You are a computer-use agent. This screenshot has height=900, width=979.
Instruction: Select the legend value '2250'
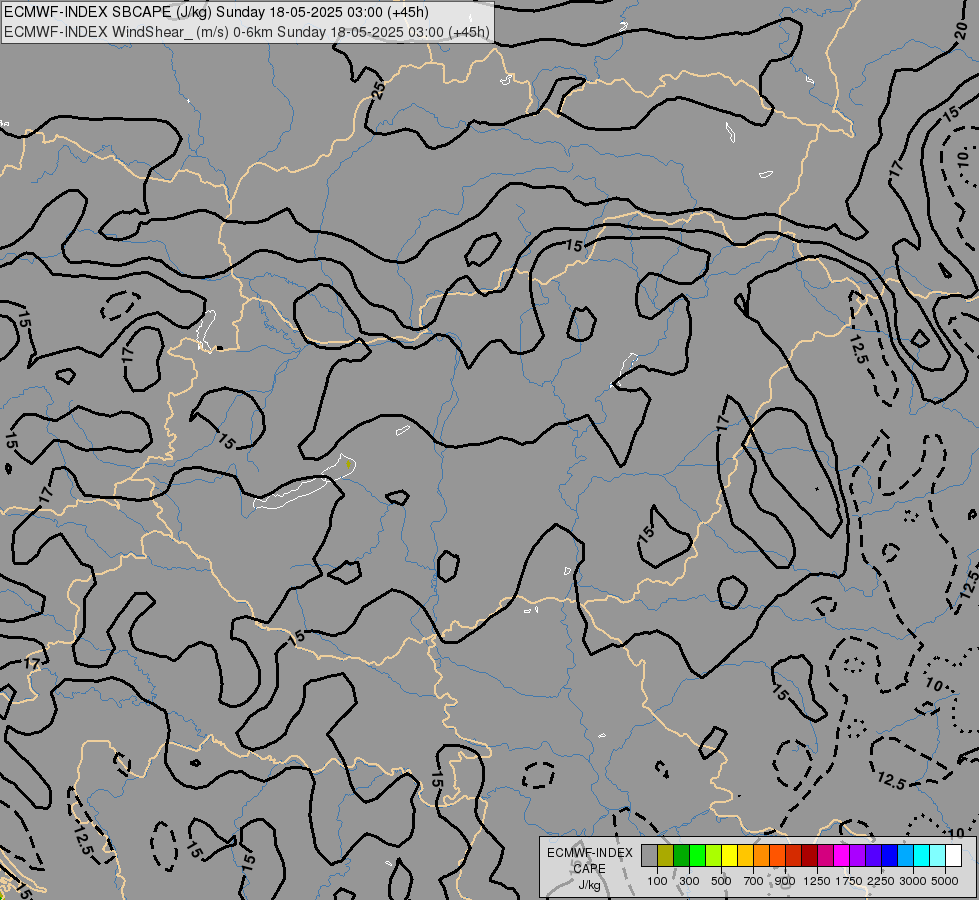click(881, 881)
